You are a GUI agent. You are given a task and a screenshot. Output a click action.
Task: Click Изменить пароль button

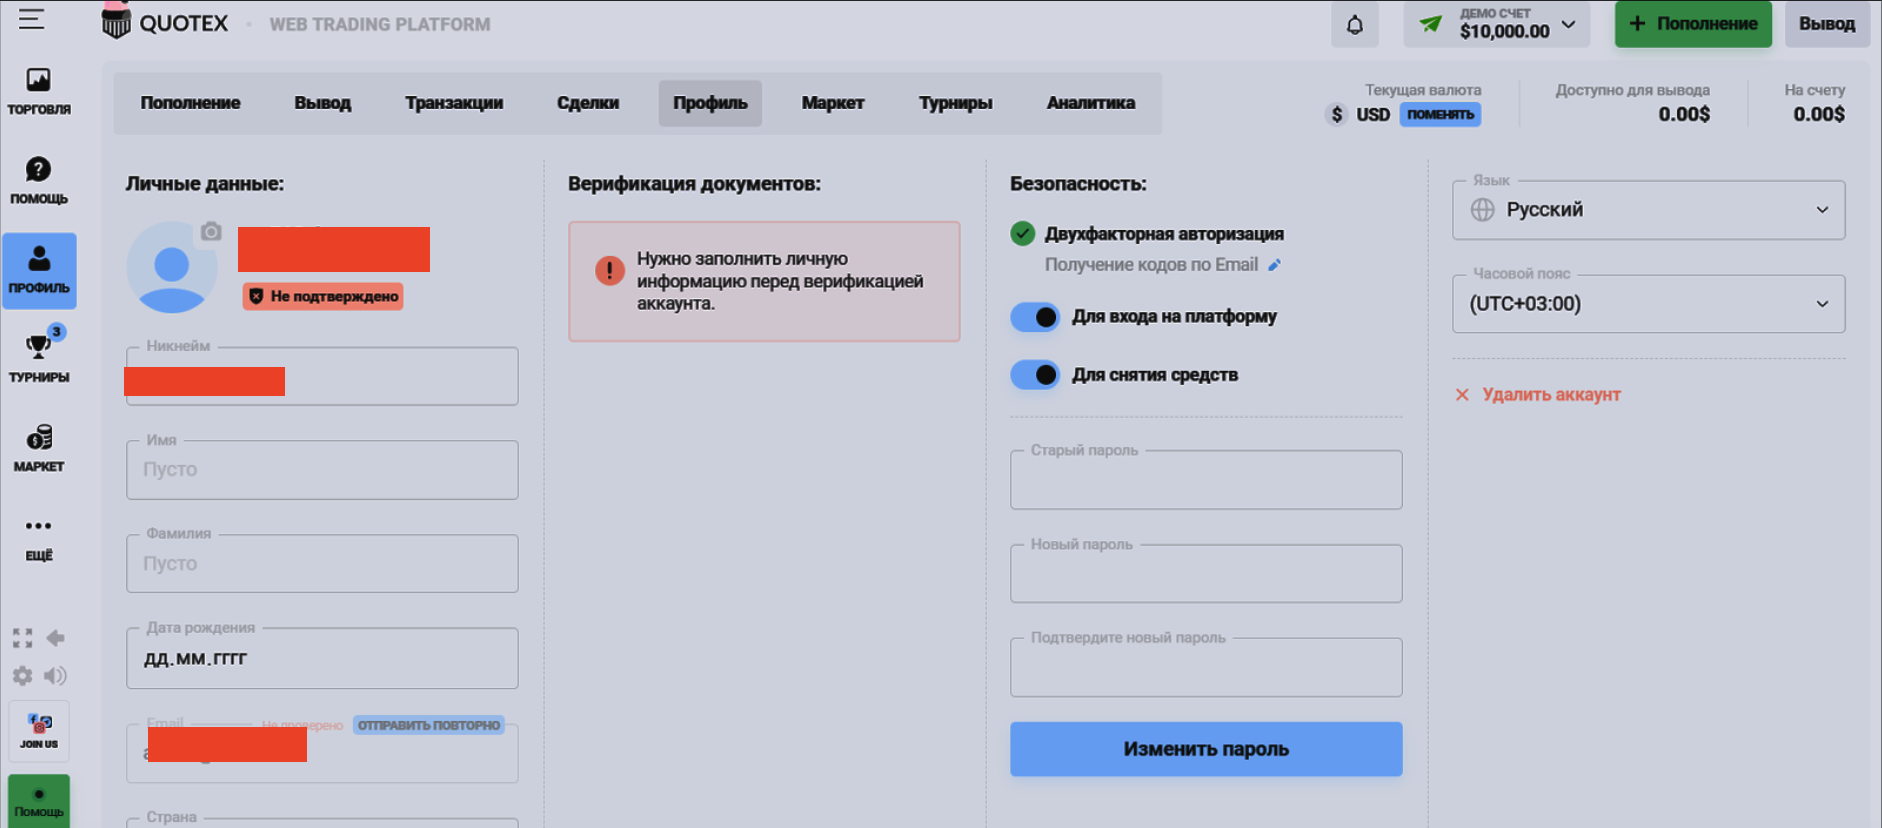[x=1206, y=749]
